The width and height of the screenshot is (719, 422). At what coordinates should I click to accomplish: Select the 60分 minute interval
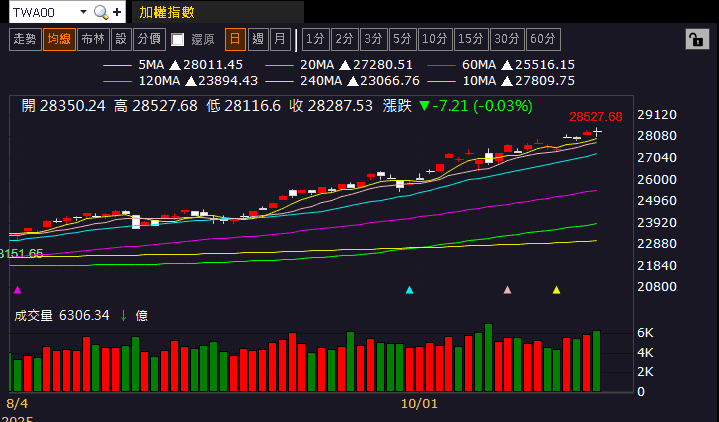(x=542, y=39)
